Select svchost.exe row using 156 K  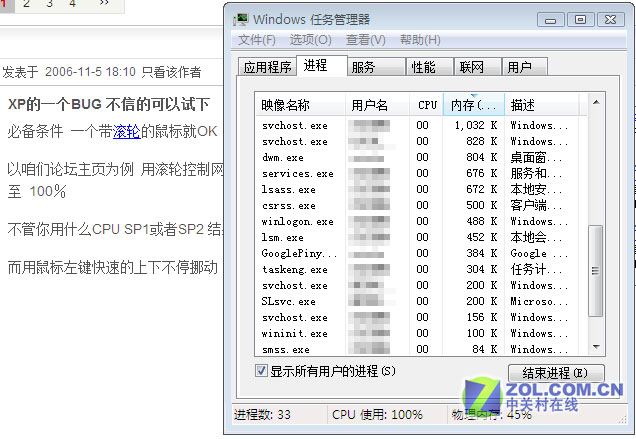pos(421,317)
